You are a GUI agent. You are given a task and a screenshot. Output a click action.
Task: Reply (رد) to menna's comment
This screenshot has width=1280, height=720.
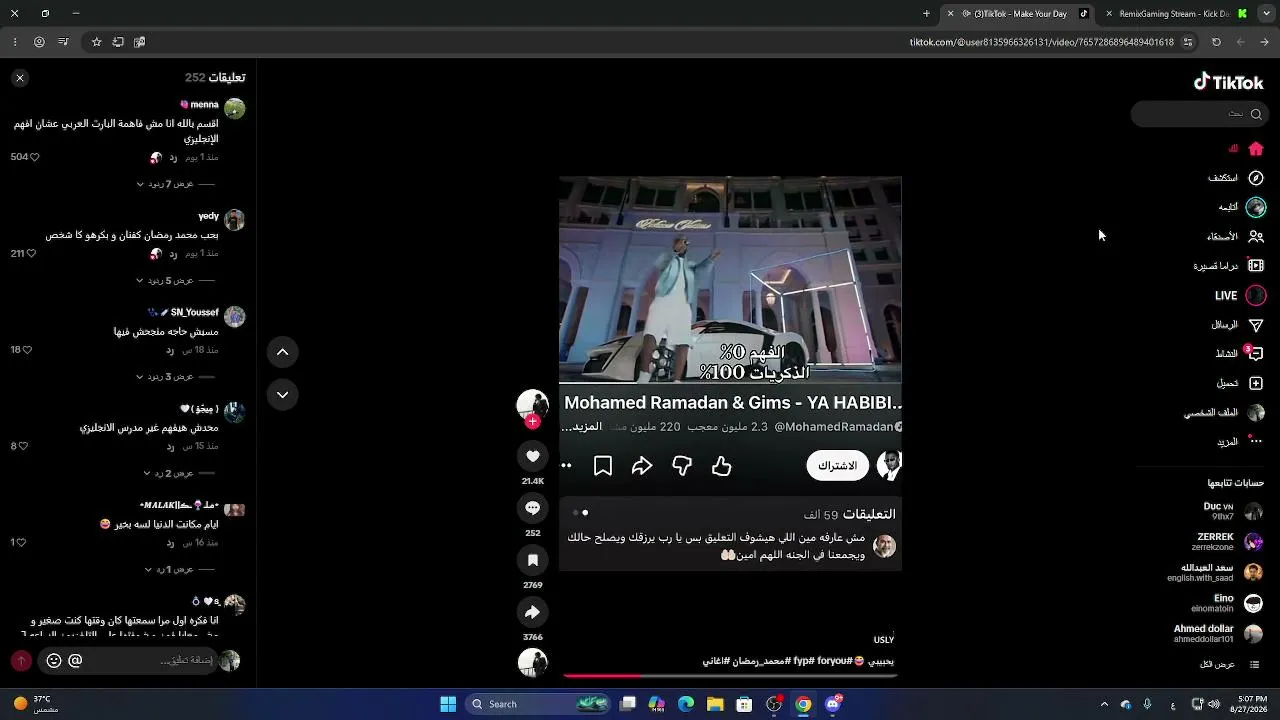(x=173, y=158)
